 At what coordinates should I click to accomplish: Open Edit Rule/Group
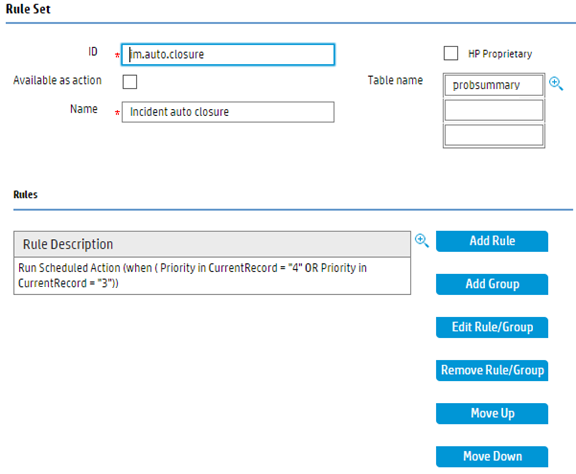492,327
